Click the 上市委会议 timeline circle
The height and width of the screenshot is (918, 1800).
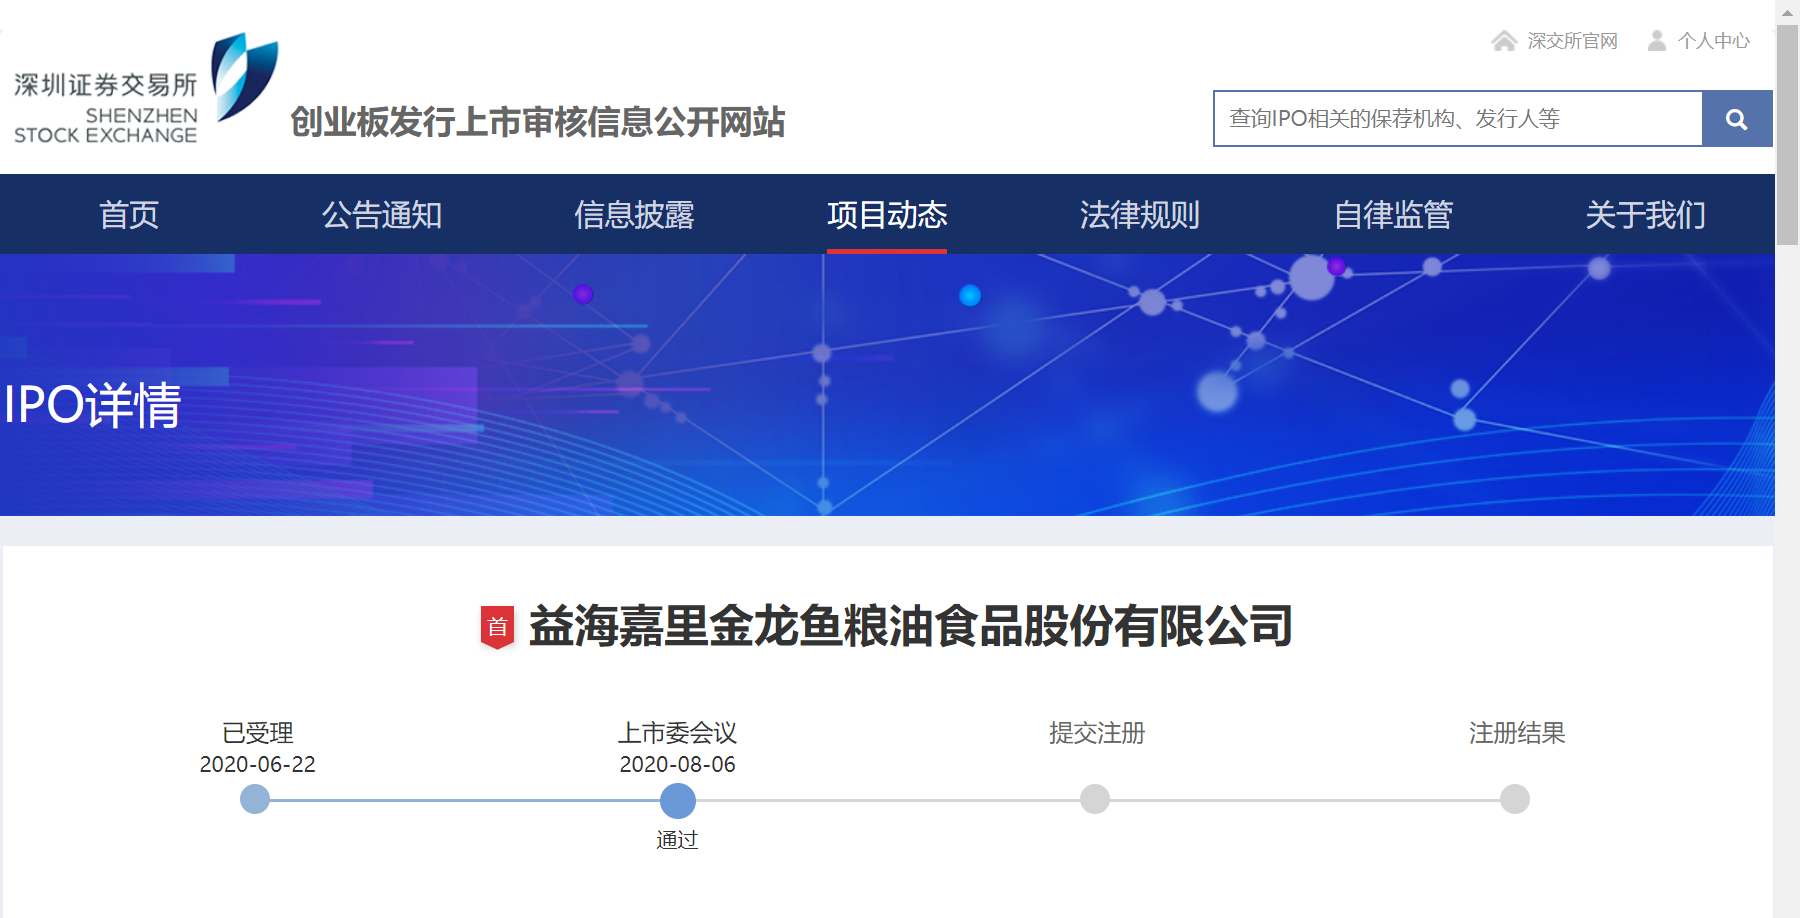point(677,800)
